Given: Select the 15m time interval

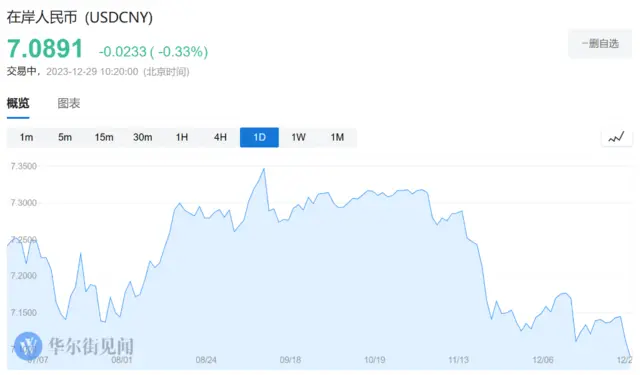Looking at the screenshot, I should (104, 138).
